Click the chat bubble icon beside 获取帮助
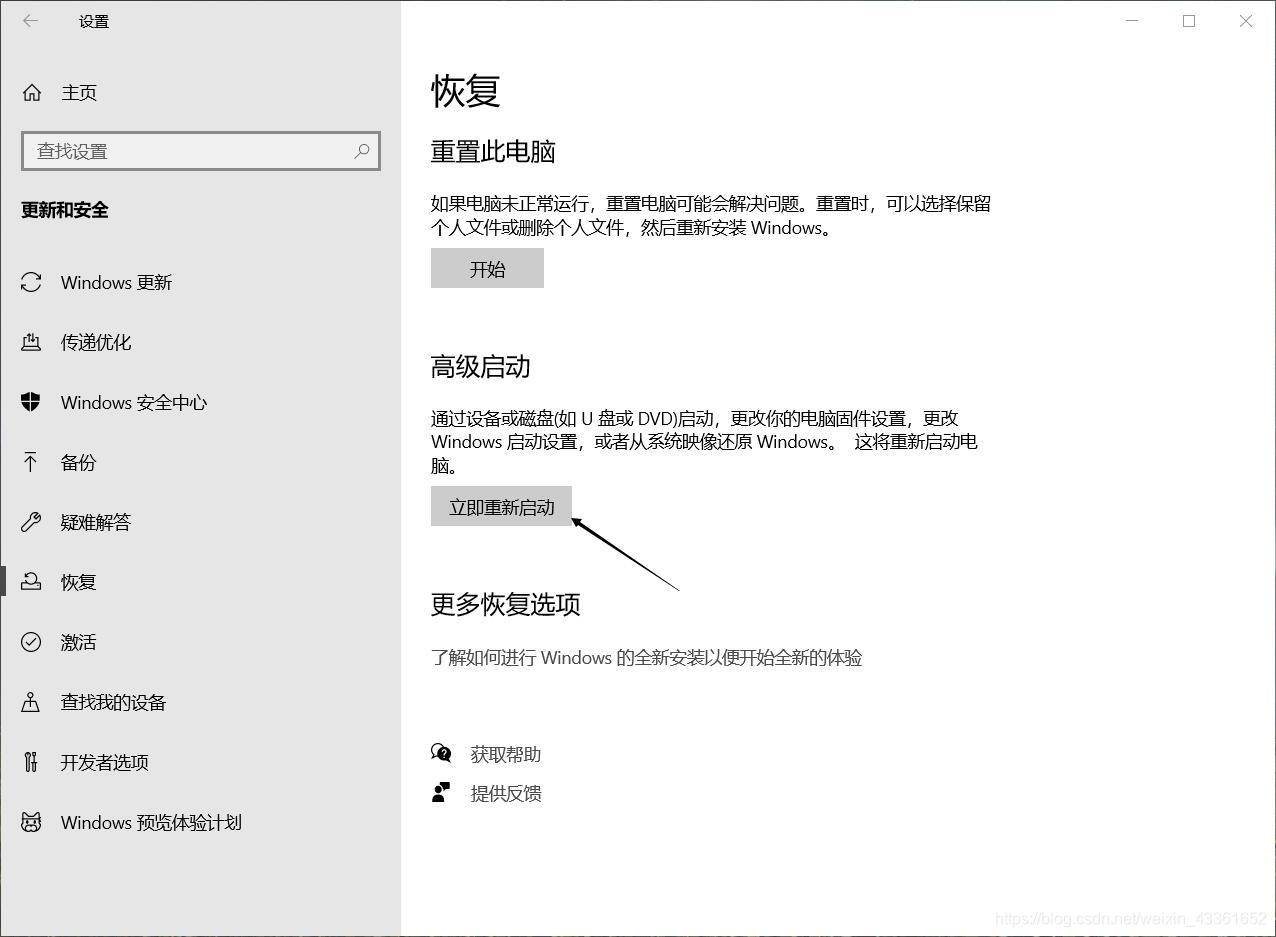Viewport: 1276px width, 937px height. tap(441, 753)
